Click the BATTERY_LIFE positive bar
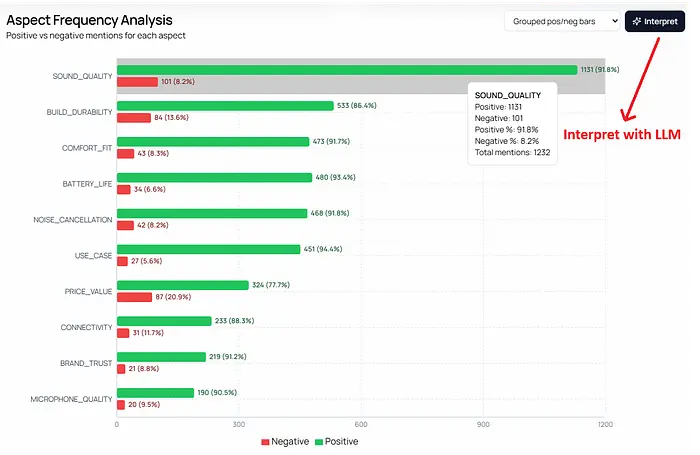Screen dimensions: 700x455 tap(214, 178)
